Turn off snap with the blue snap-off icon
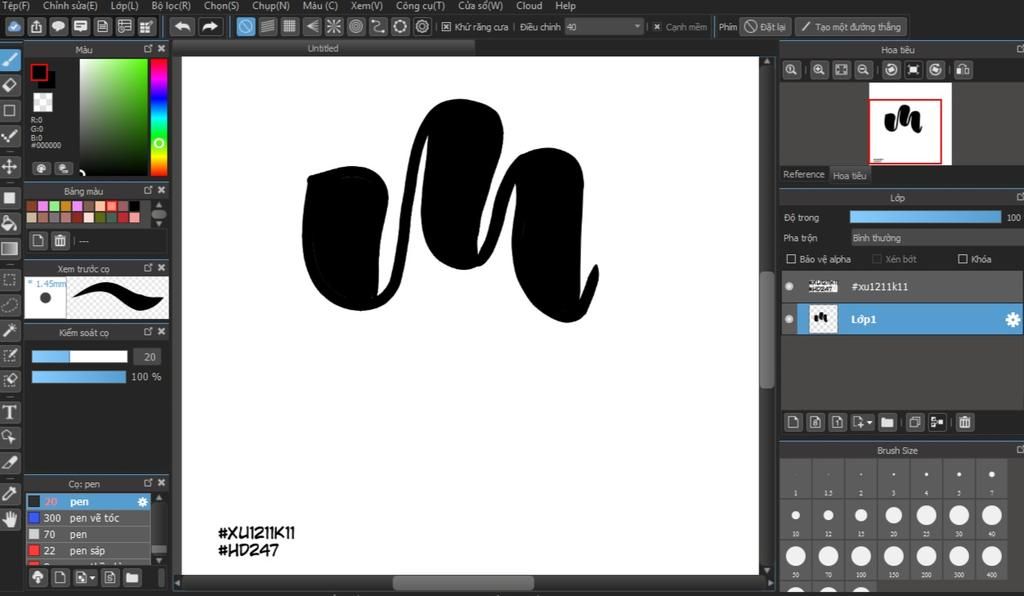 (x=246, y=27)
